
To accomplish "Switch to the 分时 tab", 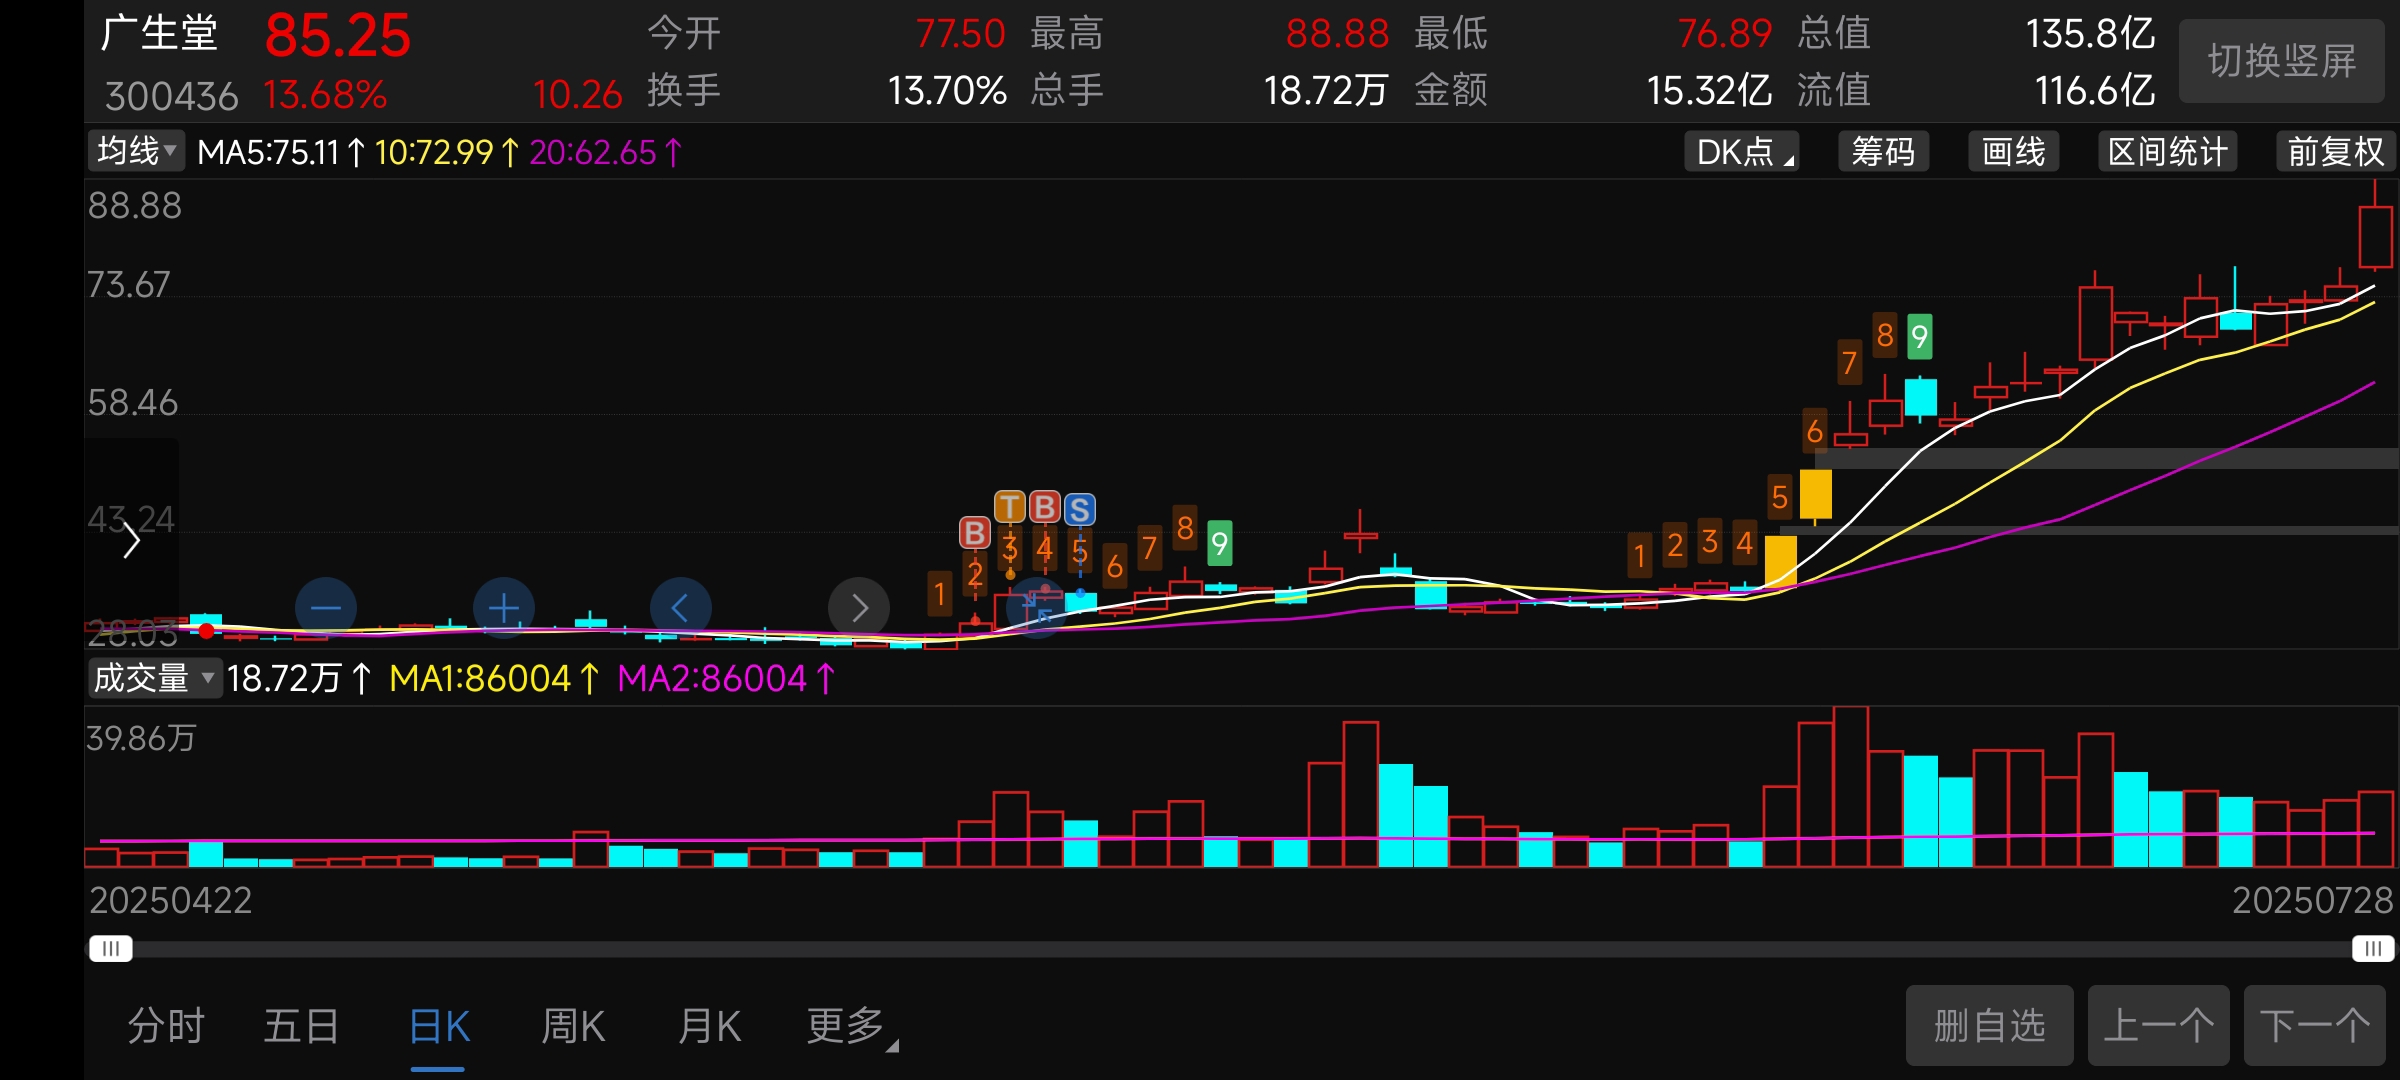I will point(166,1026).
